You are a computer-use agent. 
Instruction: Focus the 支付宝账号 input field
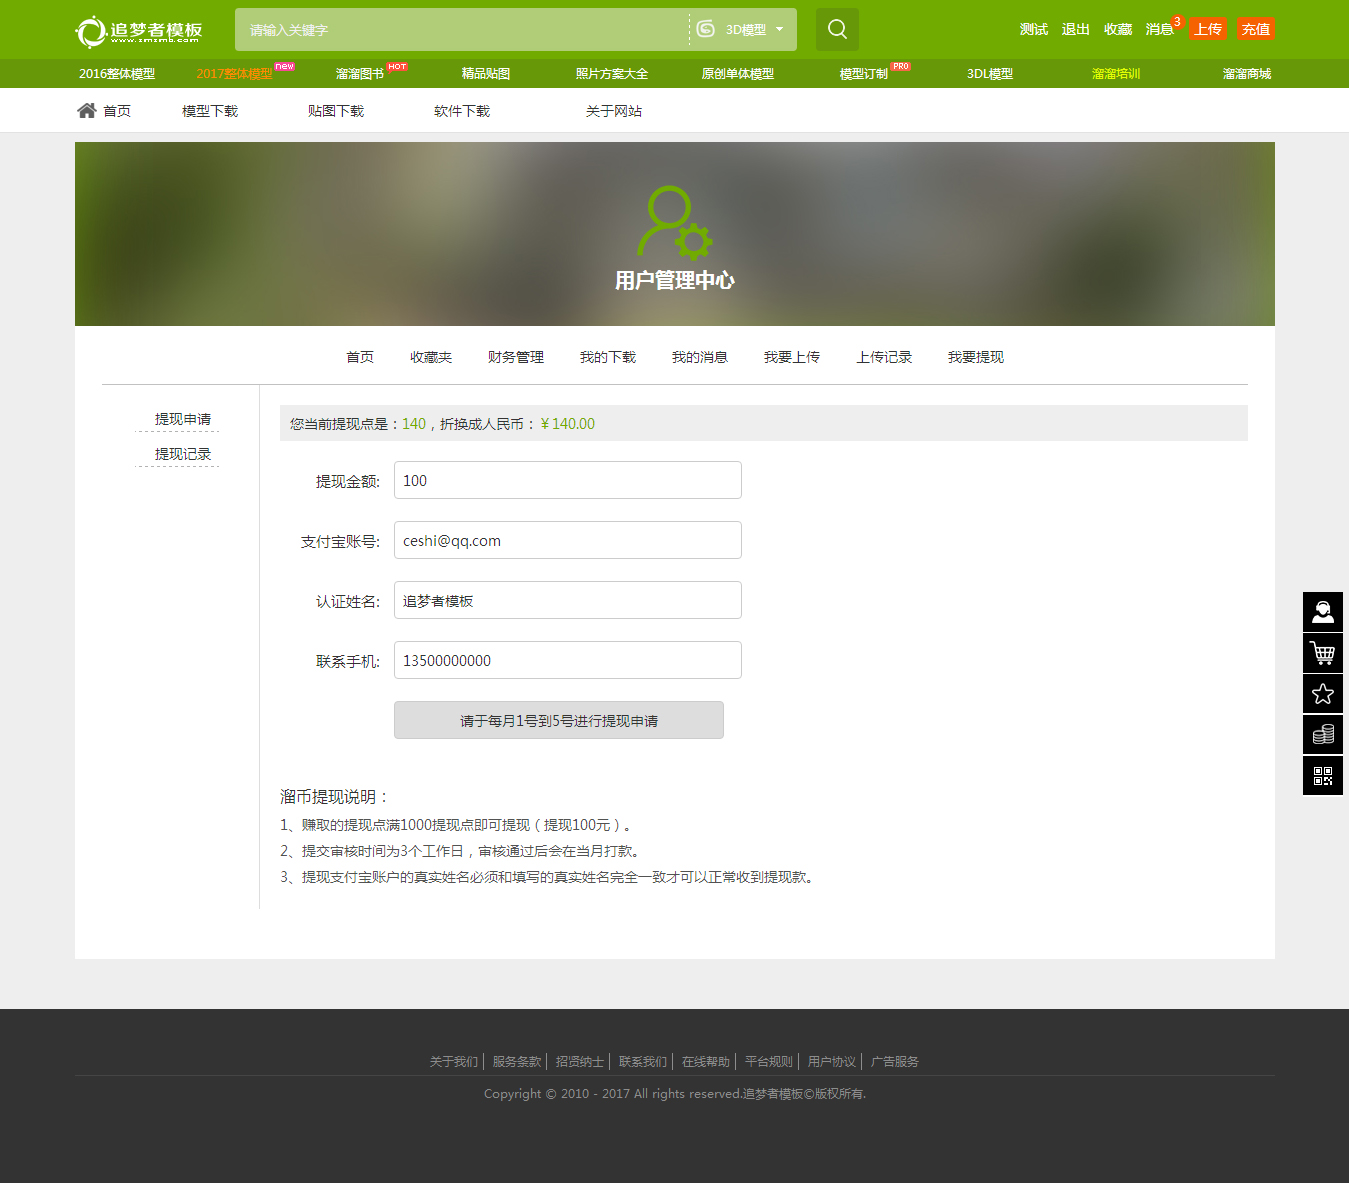point(567,540)
